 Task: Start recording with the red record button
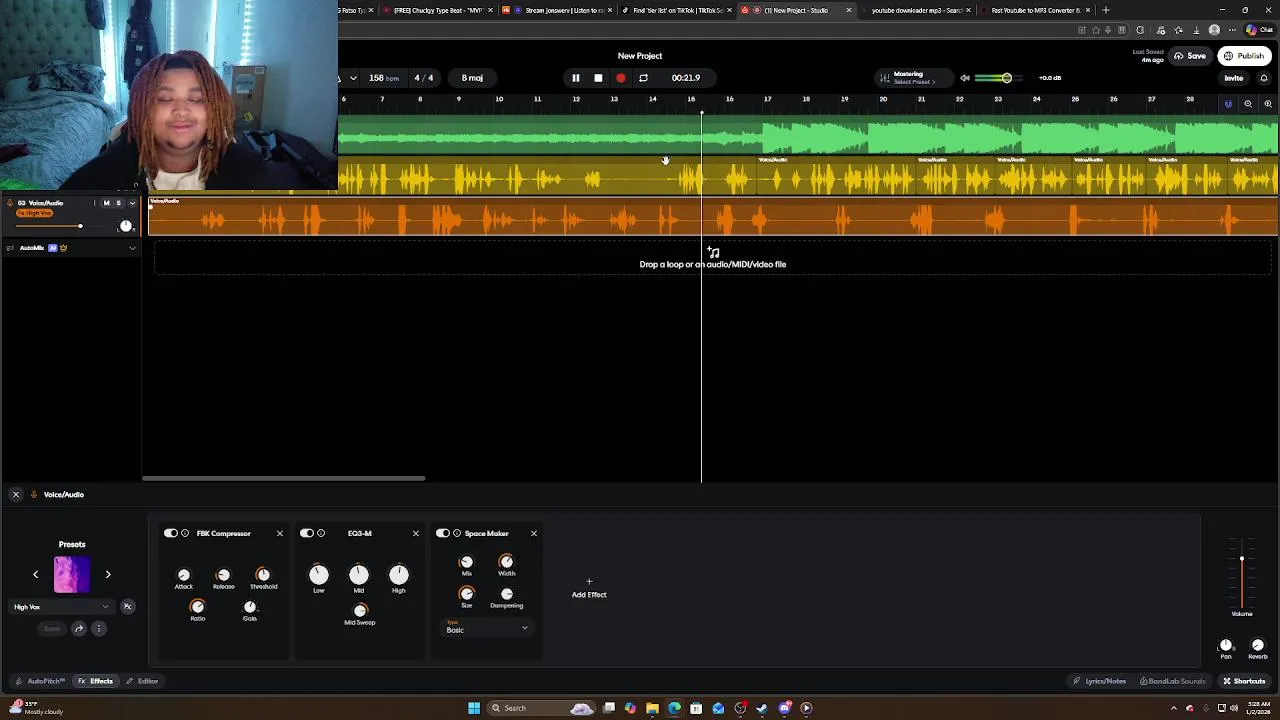[621, 78]
